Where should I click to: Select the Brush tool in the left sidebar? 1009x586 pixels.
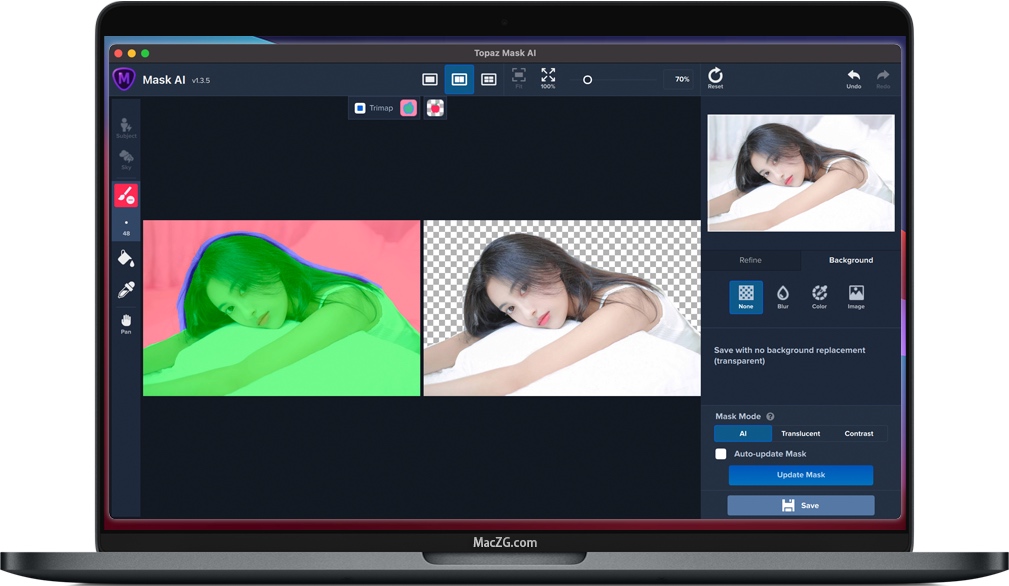click(125, 195)
